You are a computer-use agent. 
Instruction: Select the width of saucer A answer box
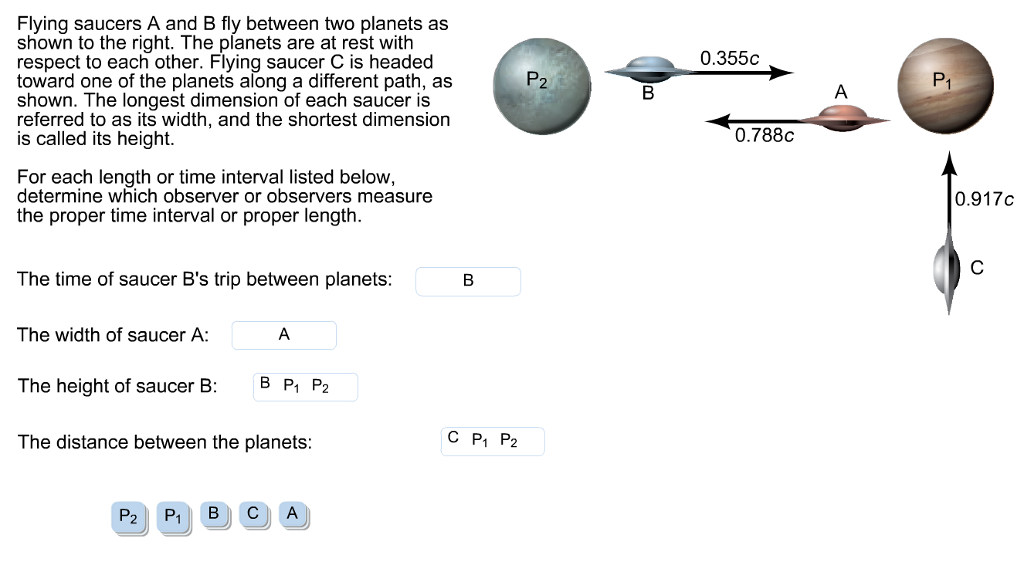284,335
